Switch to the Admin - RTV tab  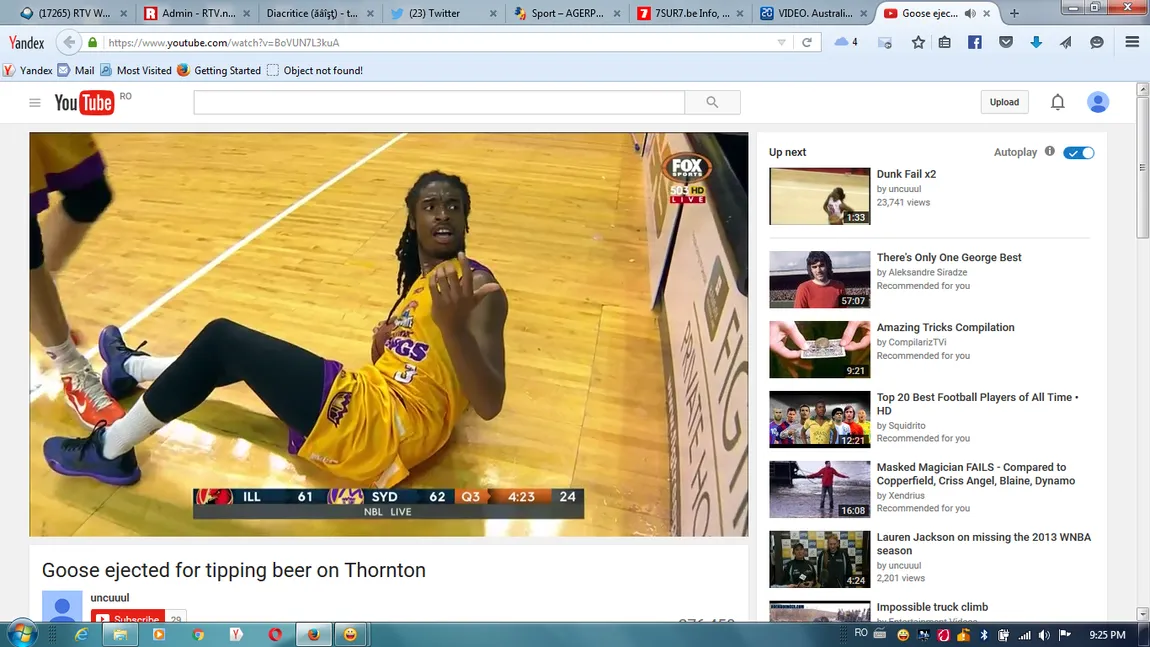[197, 13]
